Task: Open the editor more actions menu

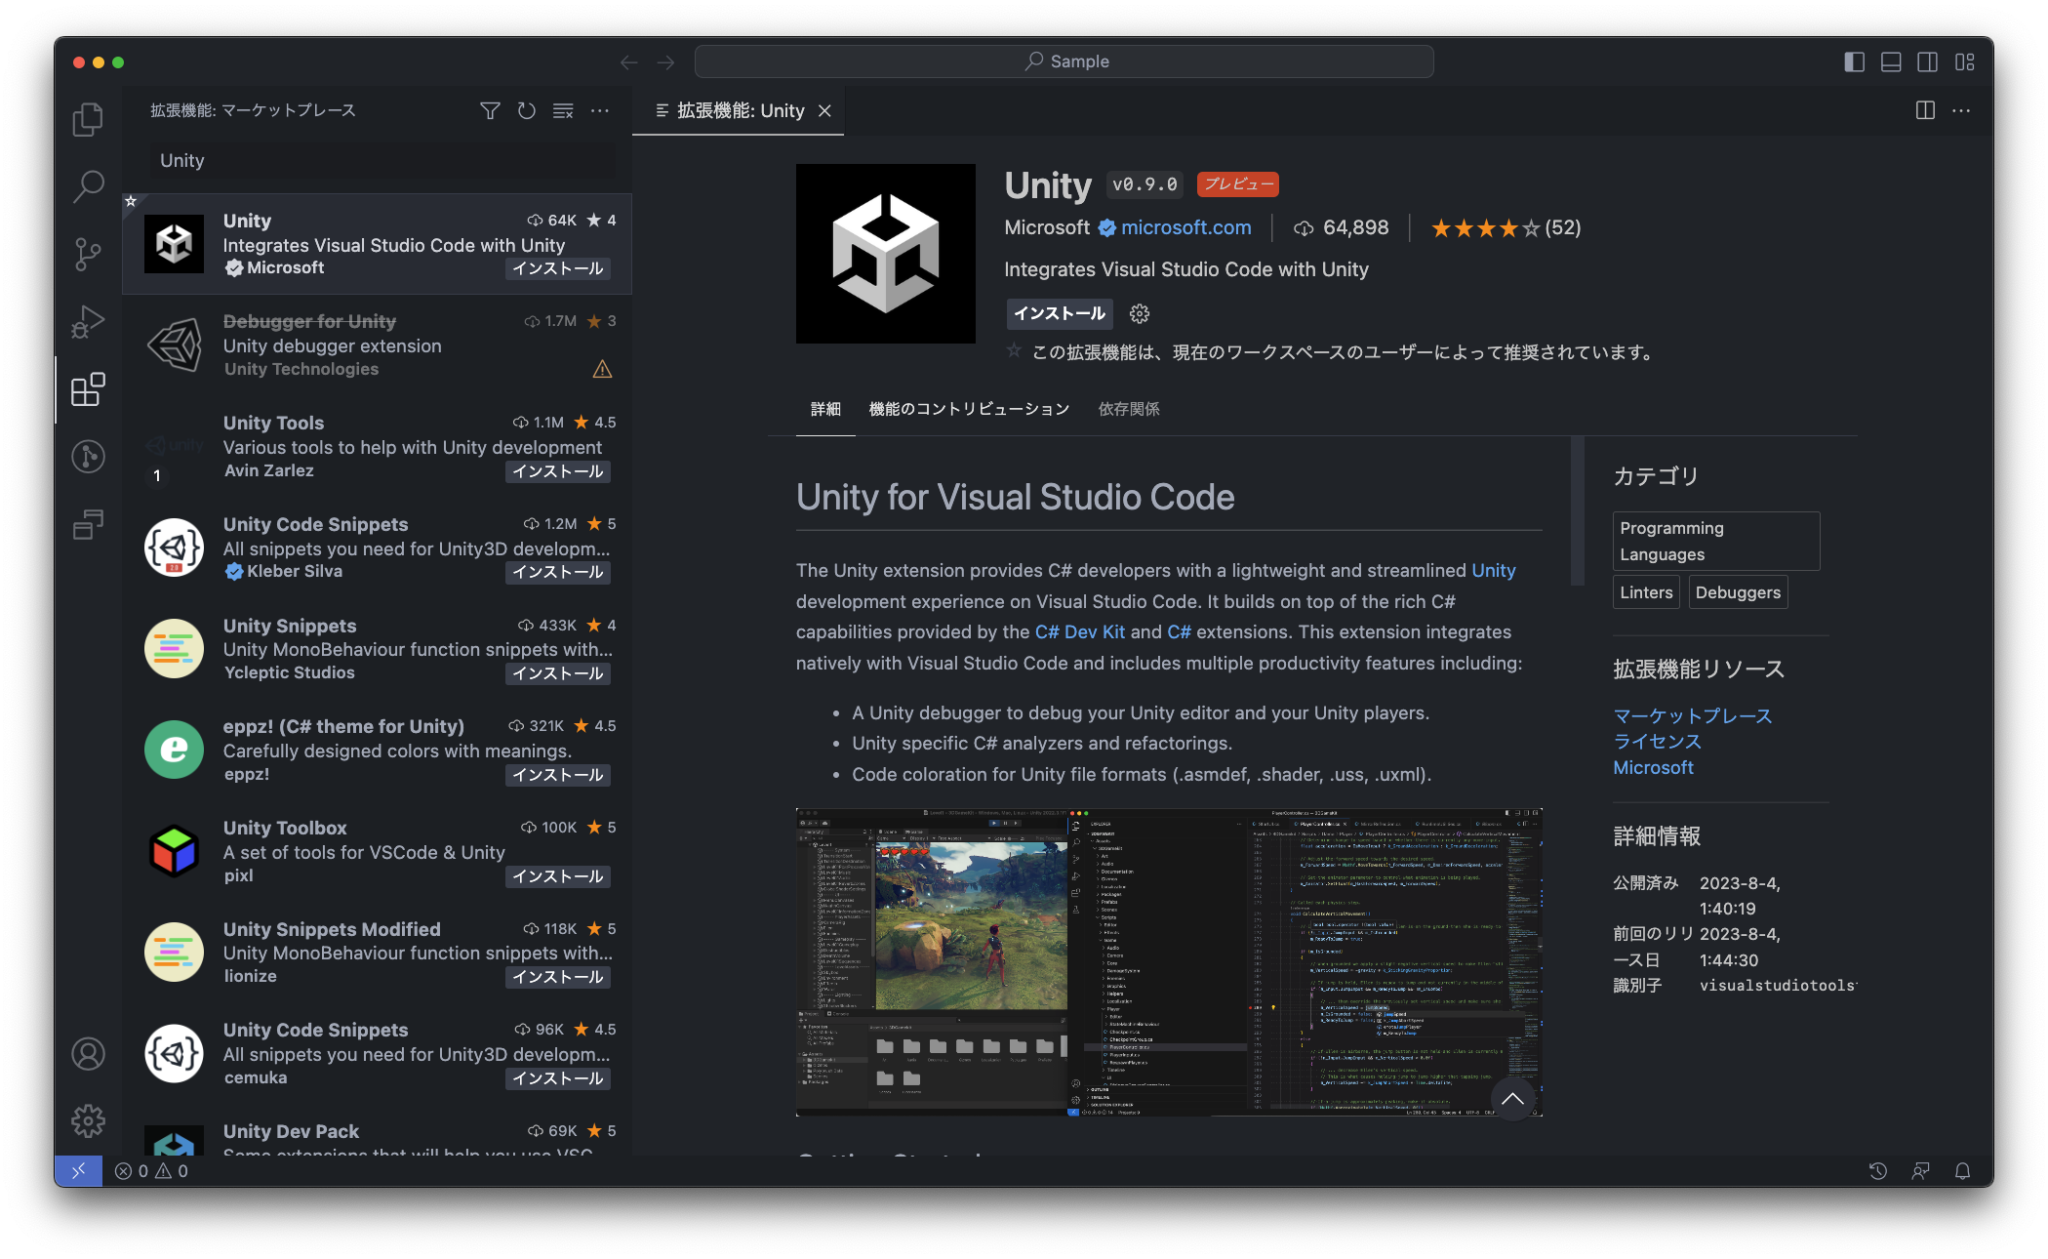Action: [1961, 111]
